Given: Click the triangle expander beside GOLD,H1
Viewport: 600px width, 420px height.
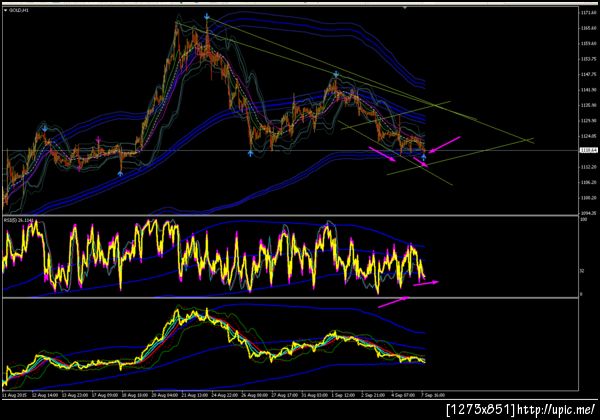Looking at the screenshot, I should click(x=5, y=10).
